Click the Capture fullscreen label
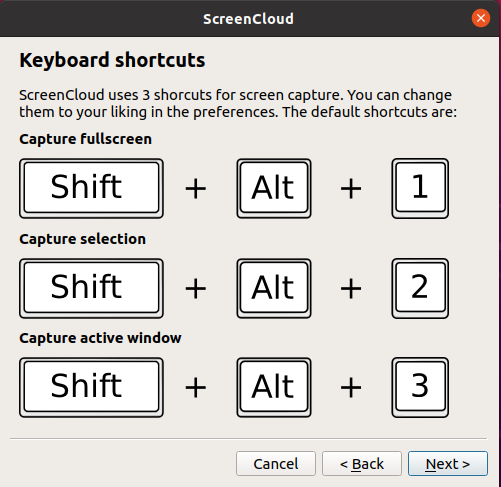This screenshot has width=501, height=487. (85, 139)
